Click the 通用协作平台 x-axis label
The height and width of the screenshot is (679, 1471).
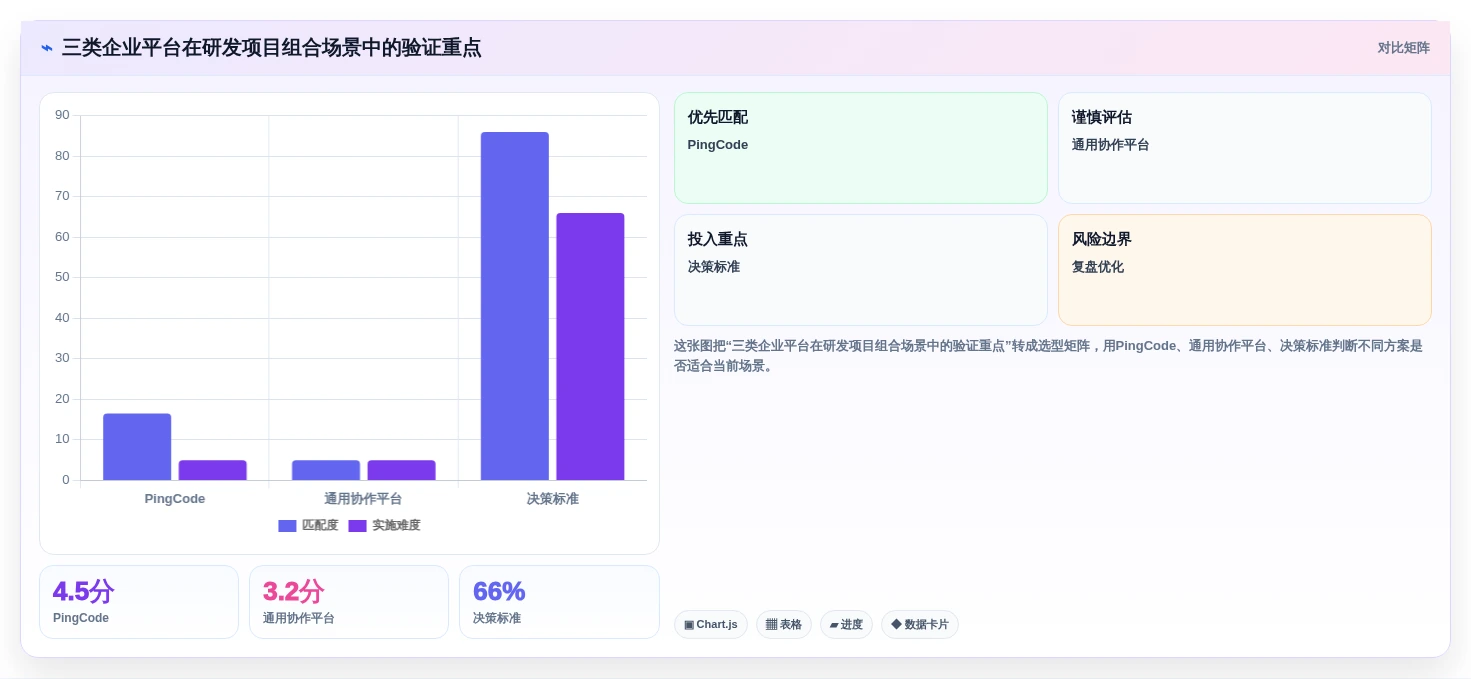pos(363,498)
